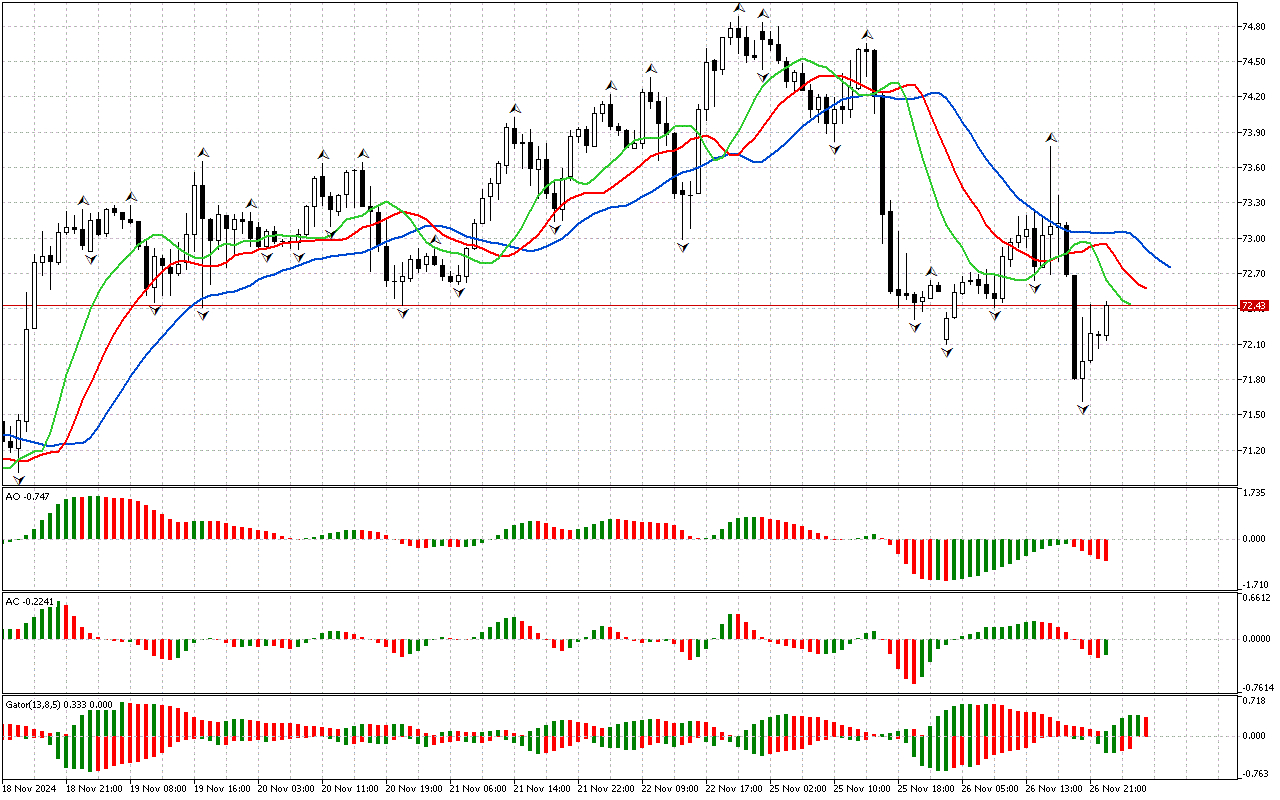Click the "25 Nov 02:00" time label
The width and height of the screenshot is (1280, 800).
[x=798, y=789]
